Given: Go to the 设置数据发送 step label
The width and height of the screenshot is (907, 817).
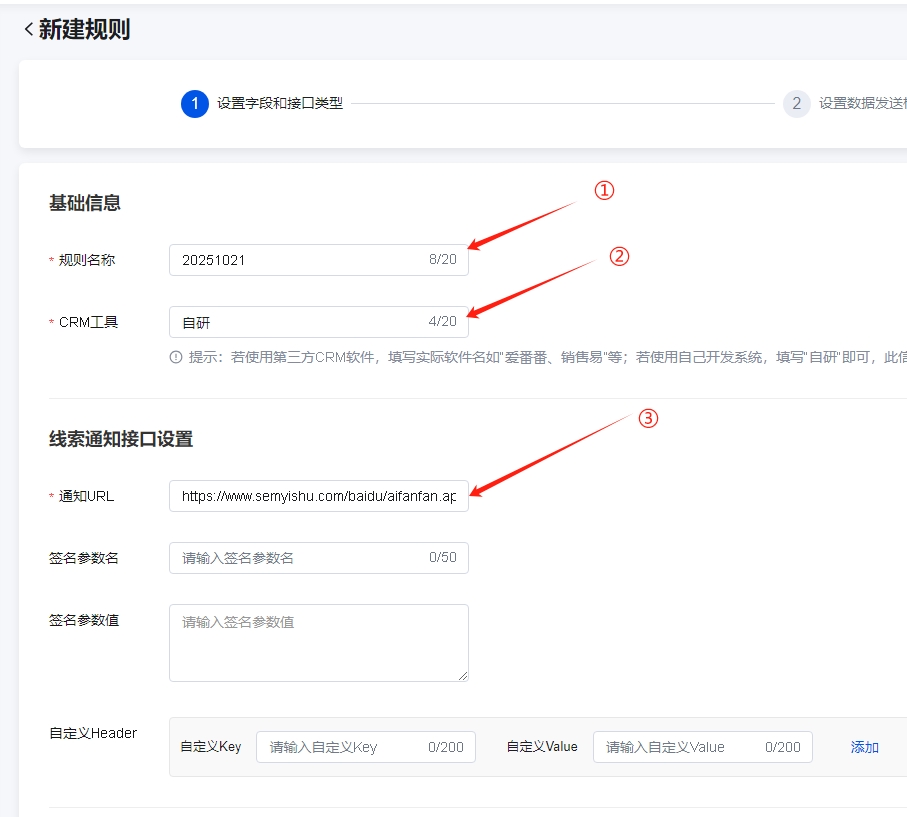Looking at the screenshot, I should pyautogui.click(x=860, y=103).
